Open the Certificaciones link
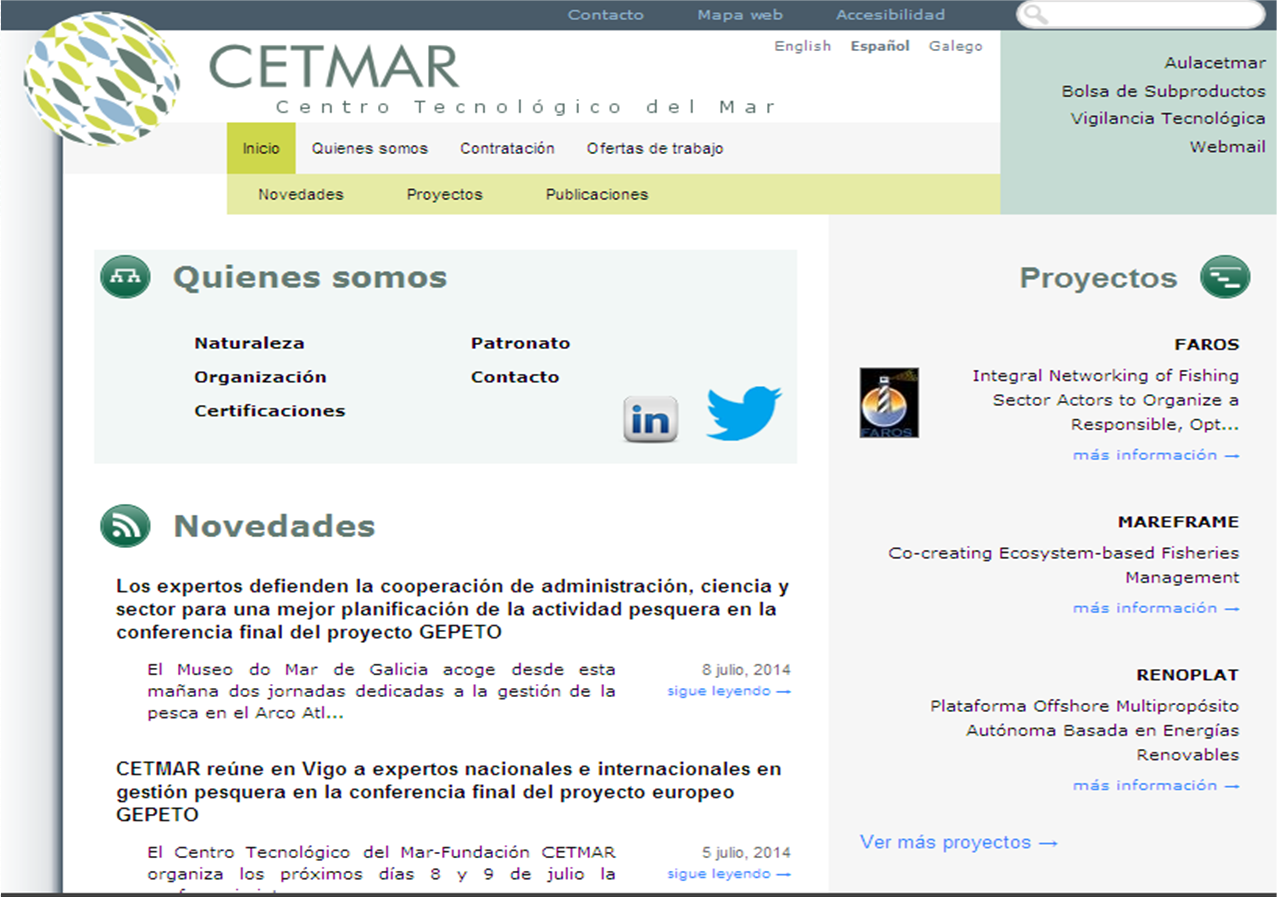The image size is (1277, 897). 269,411
